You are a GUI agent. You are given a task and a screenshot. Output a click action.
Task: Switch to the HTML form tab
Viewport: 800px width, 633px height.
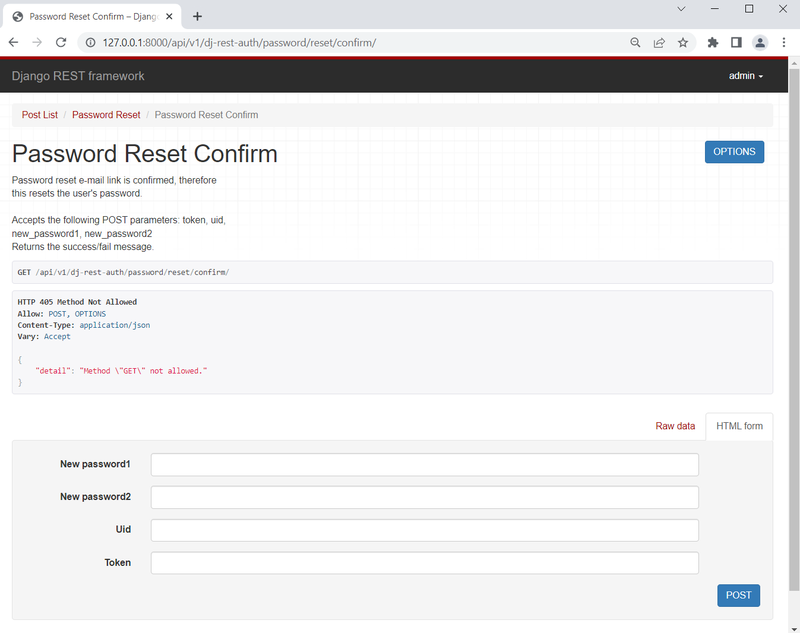pyautogui.click(x=739, y=426)
